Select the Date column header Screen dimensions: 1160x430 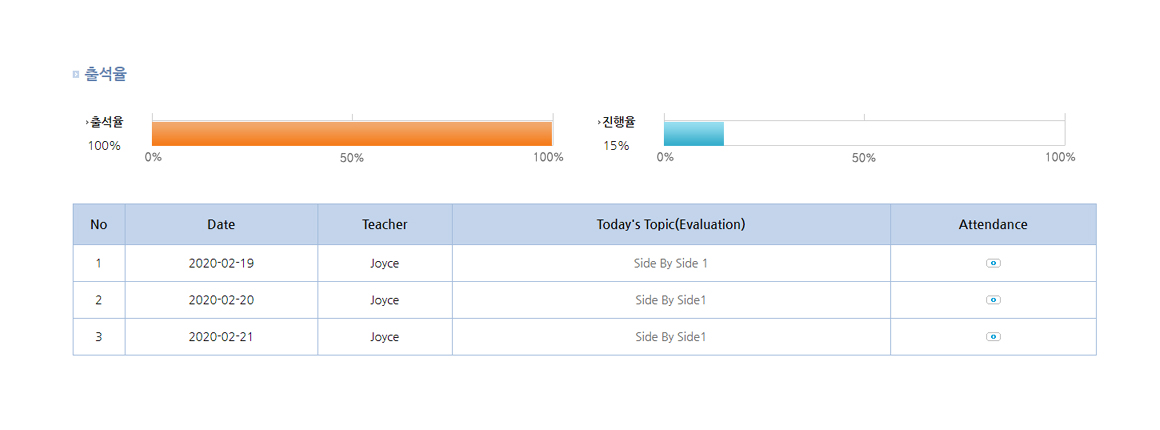[221, 225]
